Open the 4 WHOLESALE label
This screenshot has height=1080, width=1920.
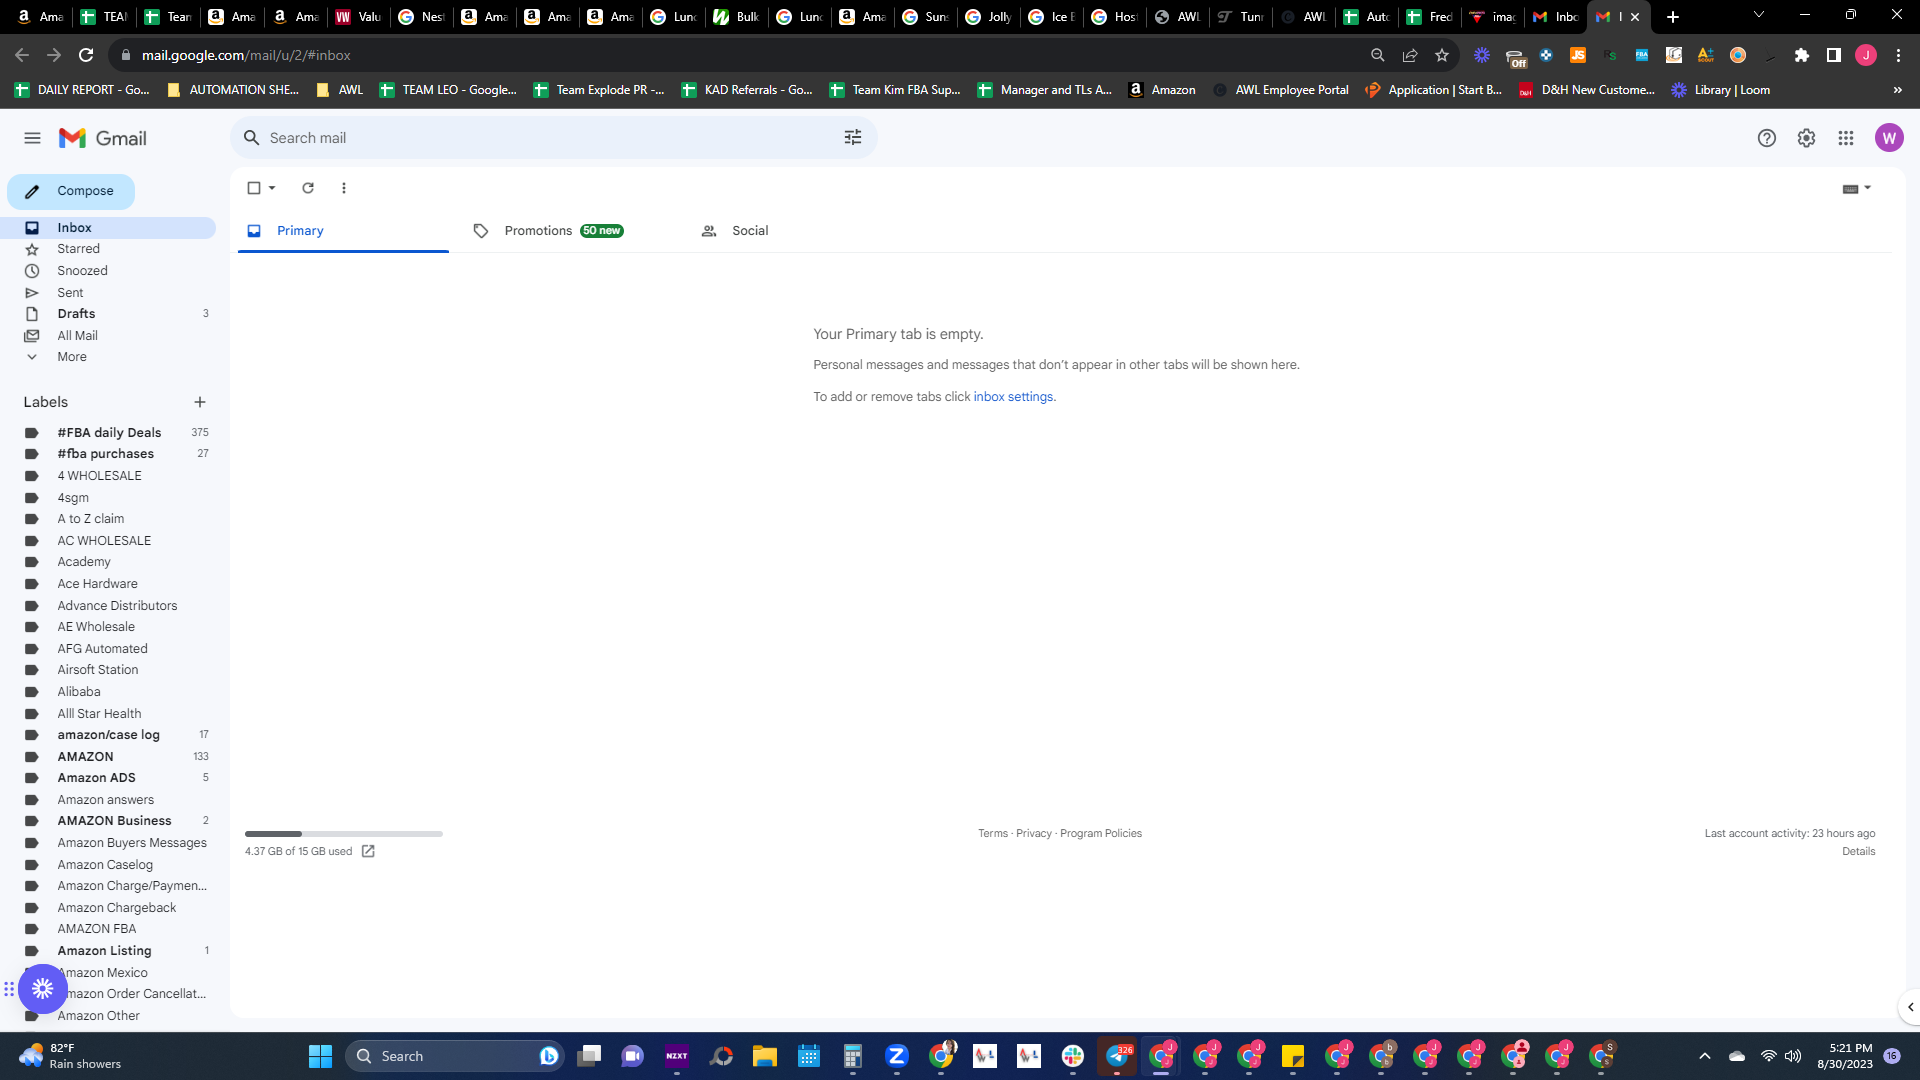click(108, 476)
